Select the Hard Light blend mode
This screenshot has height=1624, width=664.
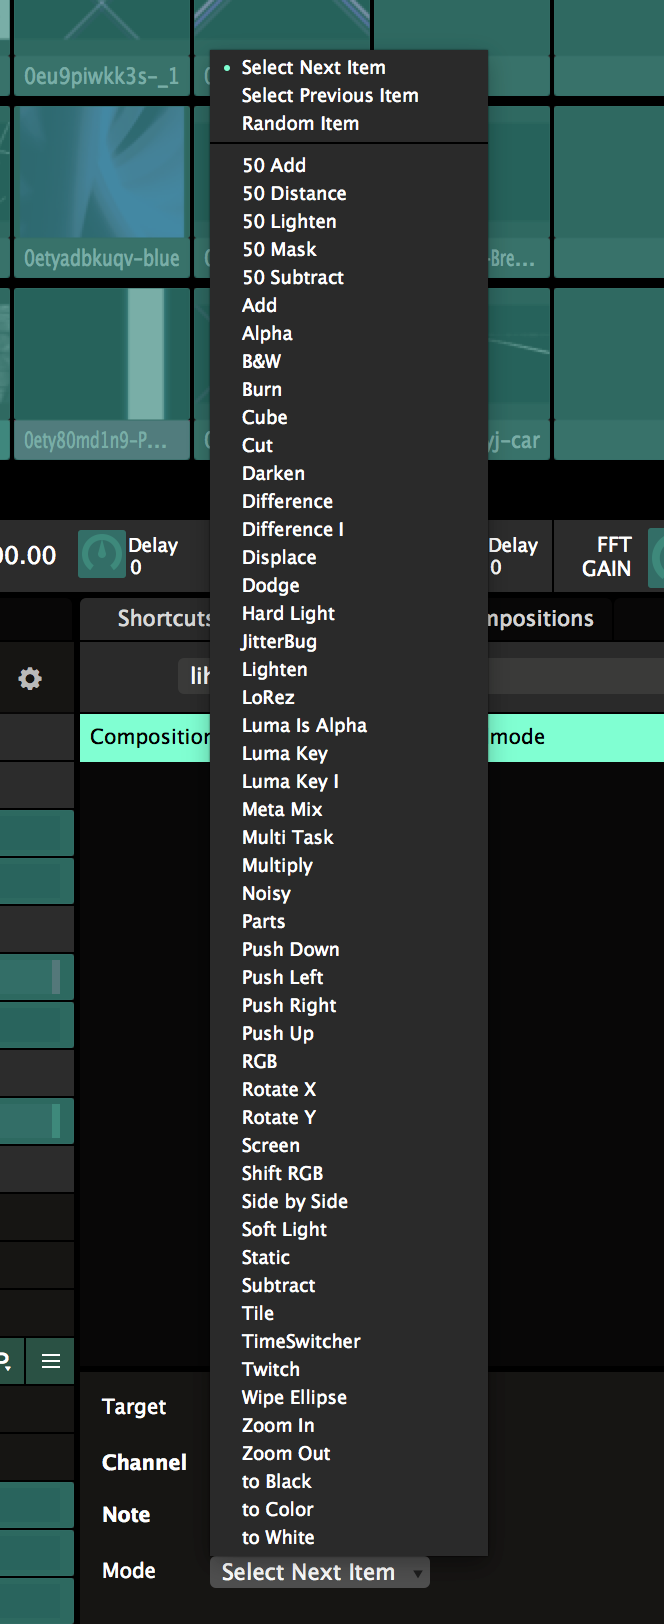[x=288, y=614]
